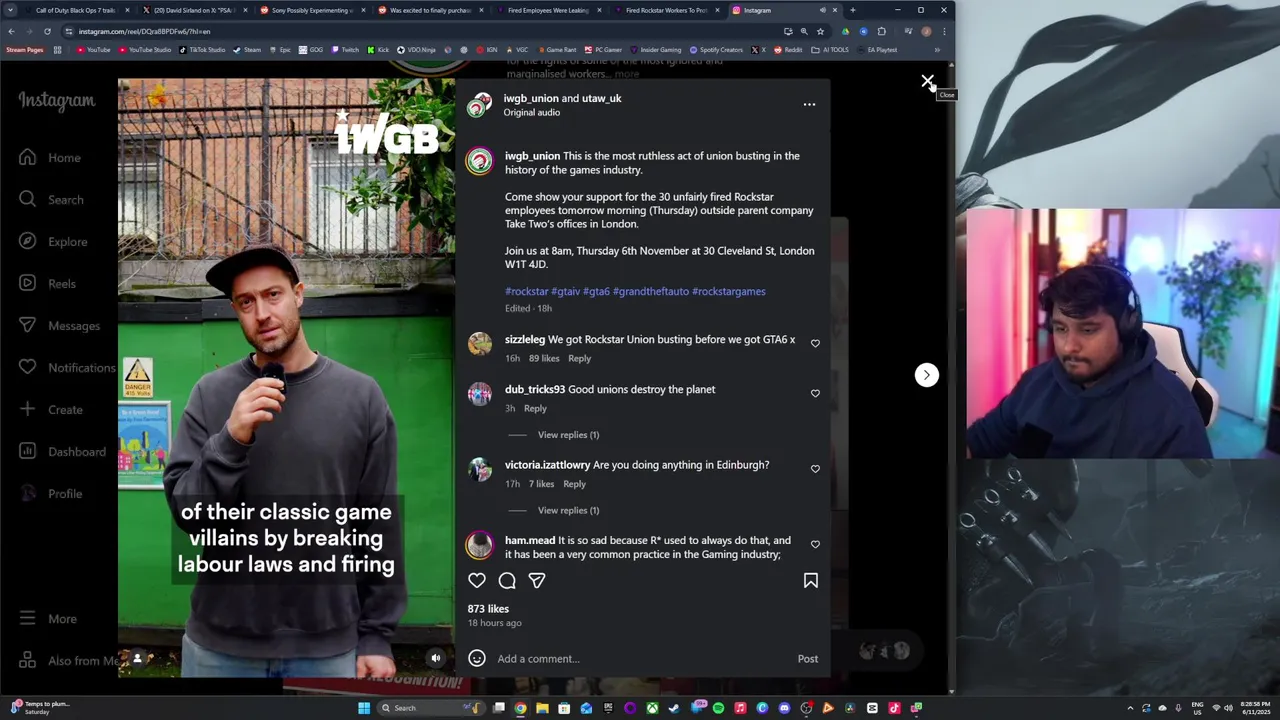Like the reel with the heart icon
This screenshot has height=720, width=1280.
pyautogui.click(x=477, y=580)
